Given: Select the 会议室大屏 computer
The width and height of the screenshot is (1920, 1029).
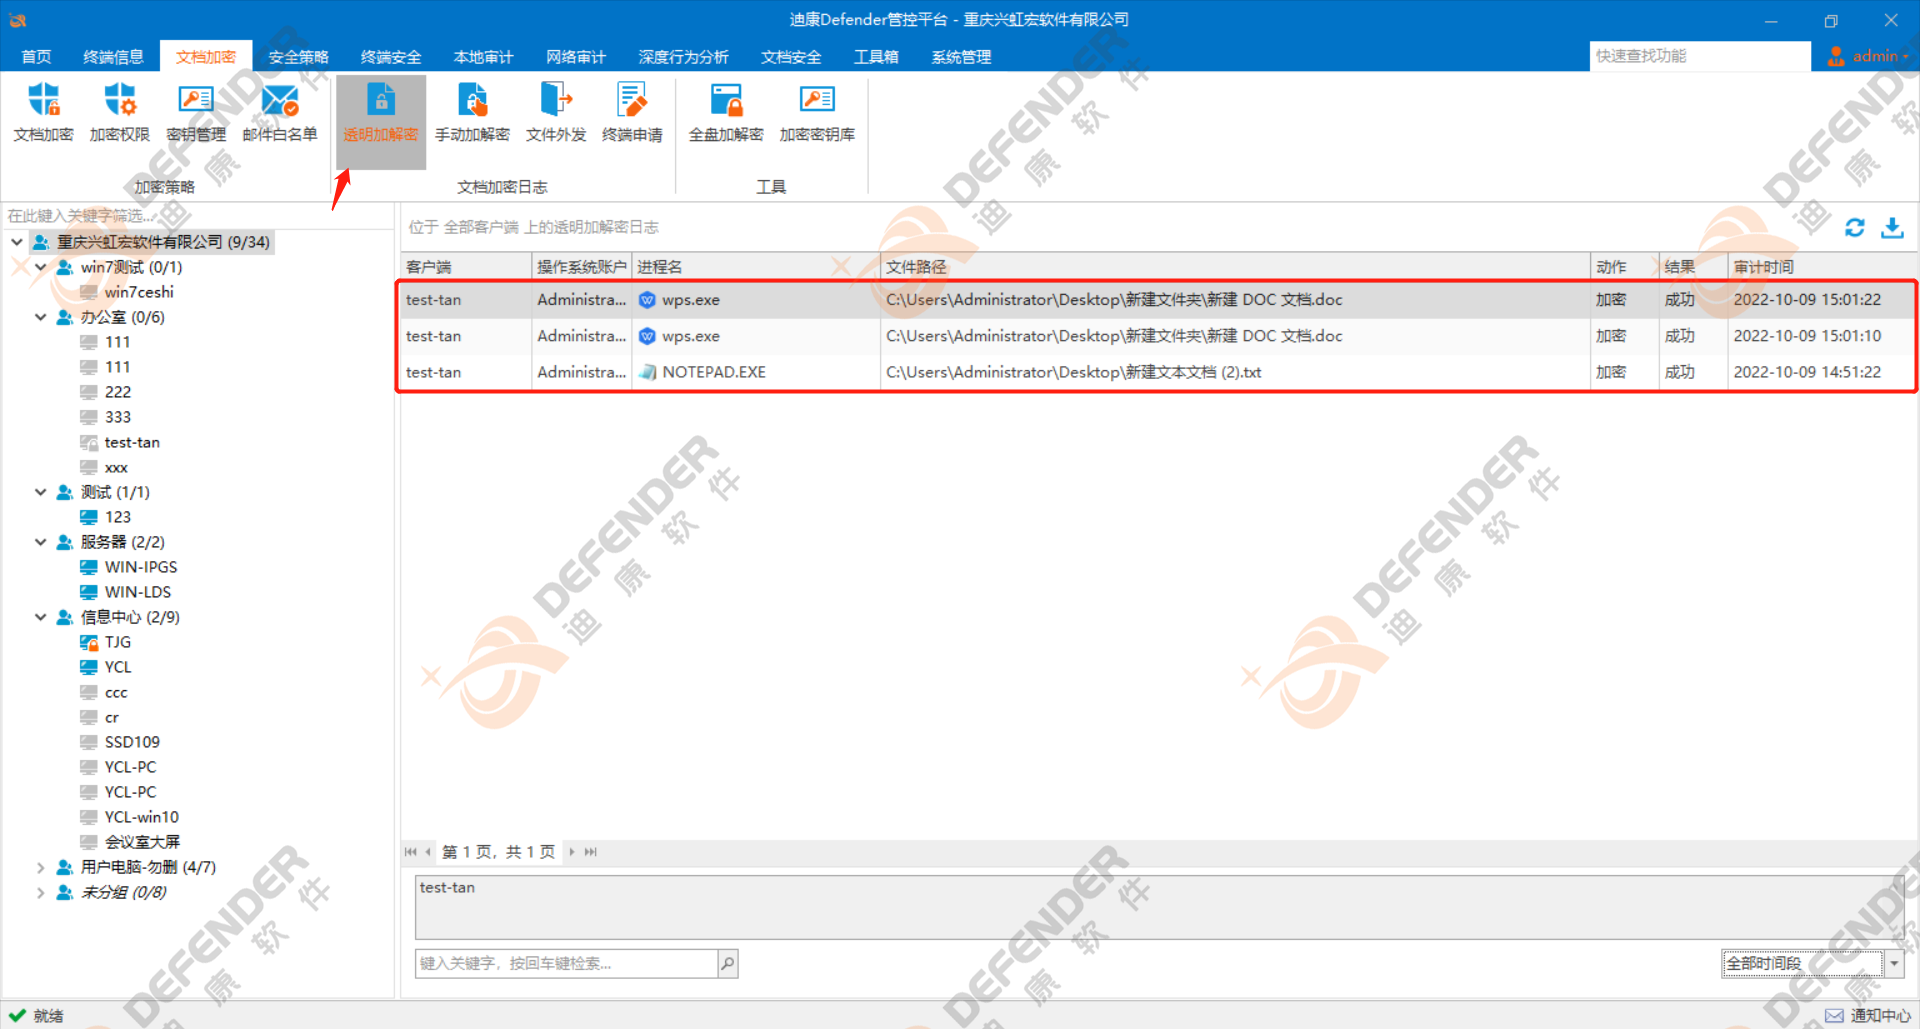Looking at the screenshot, I should pyautogui.click(x=142, y=842).
